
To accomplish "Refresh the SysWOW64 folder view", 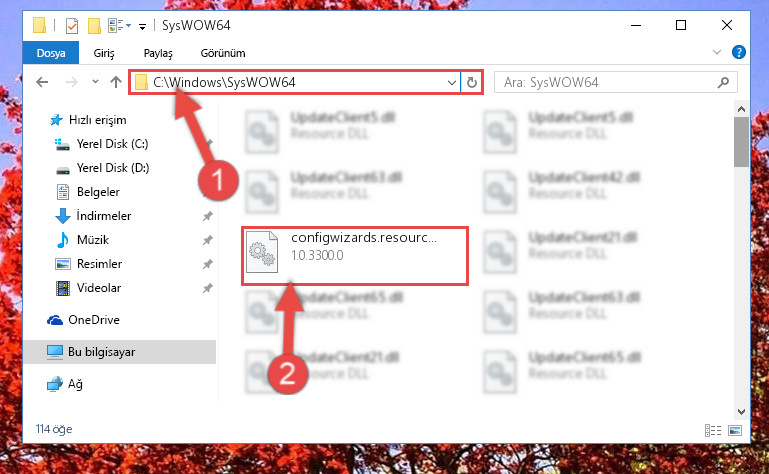I will pyautogui.click(x=471, y=82).
